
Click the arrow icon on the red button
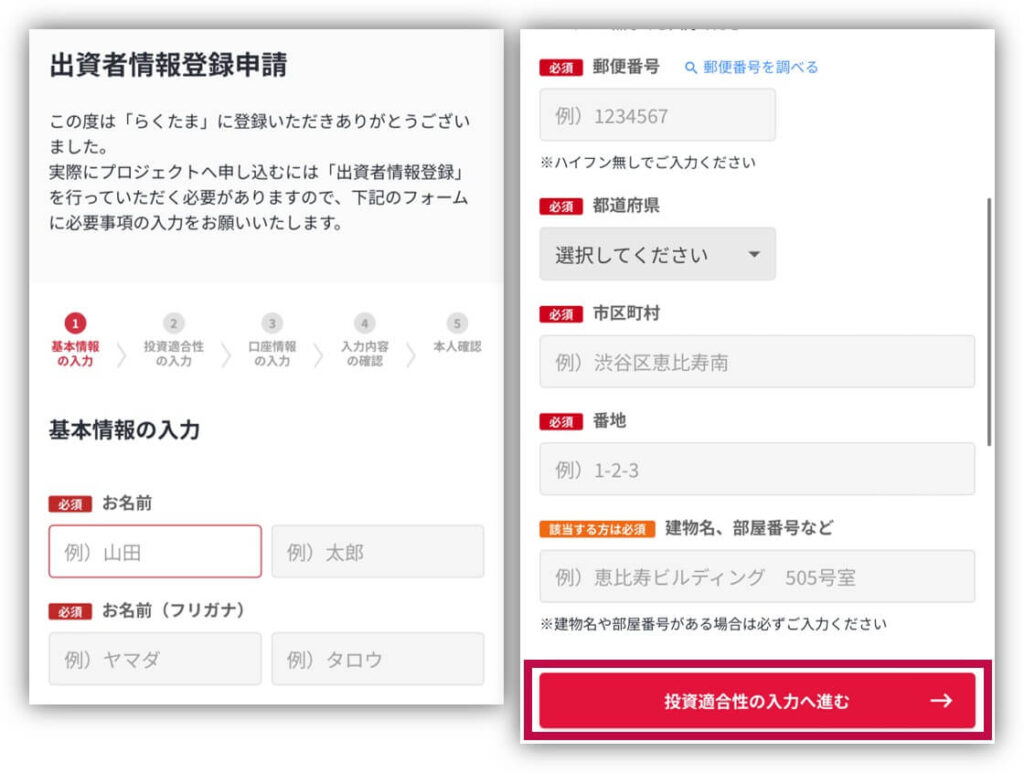tap(941, 701)
